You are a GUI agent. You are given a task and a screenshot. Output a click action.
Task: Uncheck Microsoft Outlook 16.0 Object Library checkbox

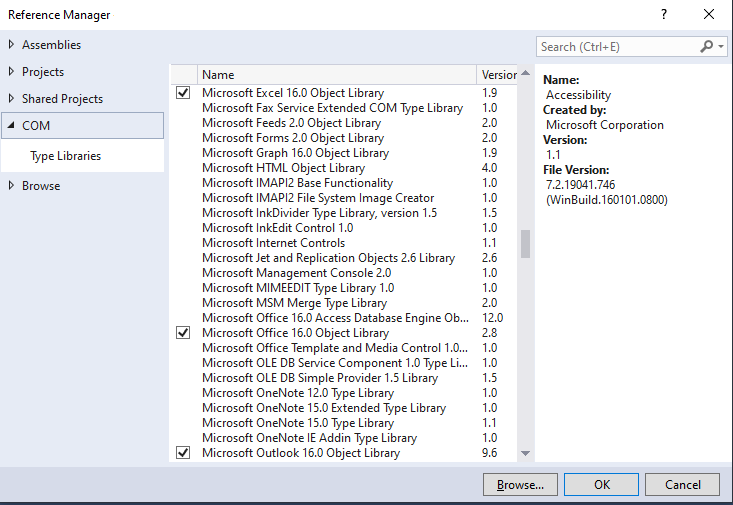tap(183, 453)
